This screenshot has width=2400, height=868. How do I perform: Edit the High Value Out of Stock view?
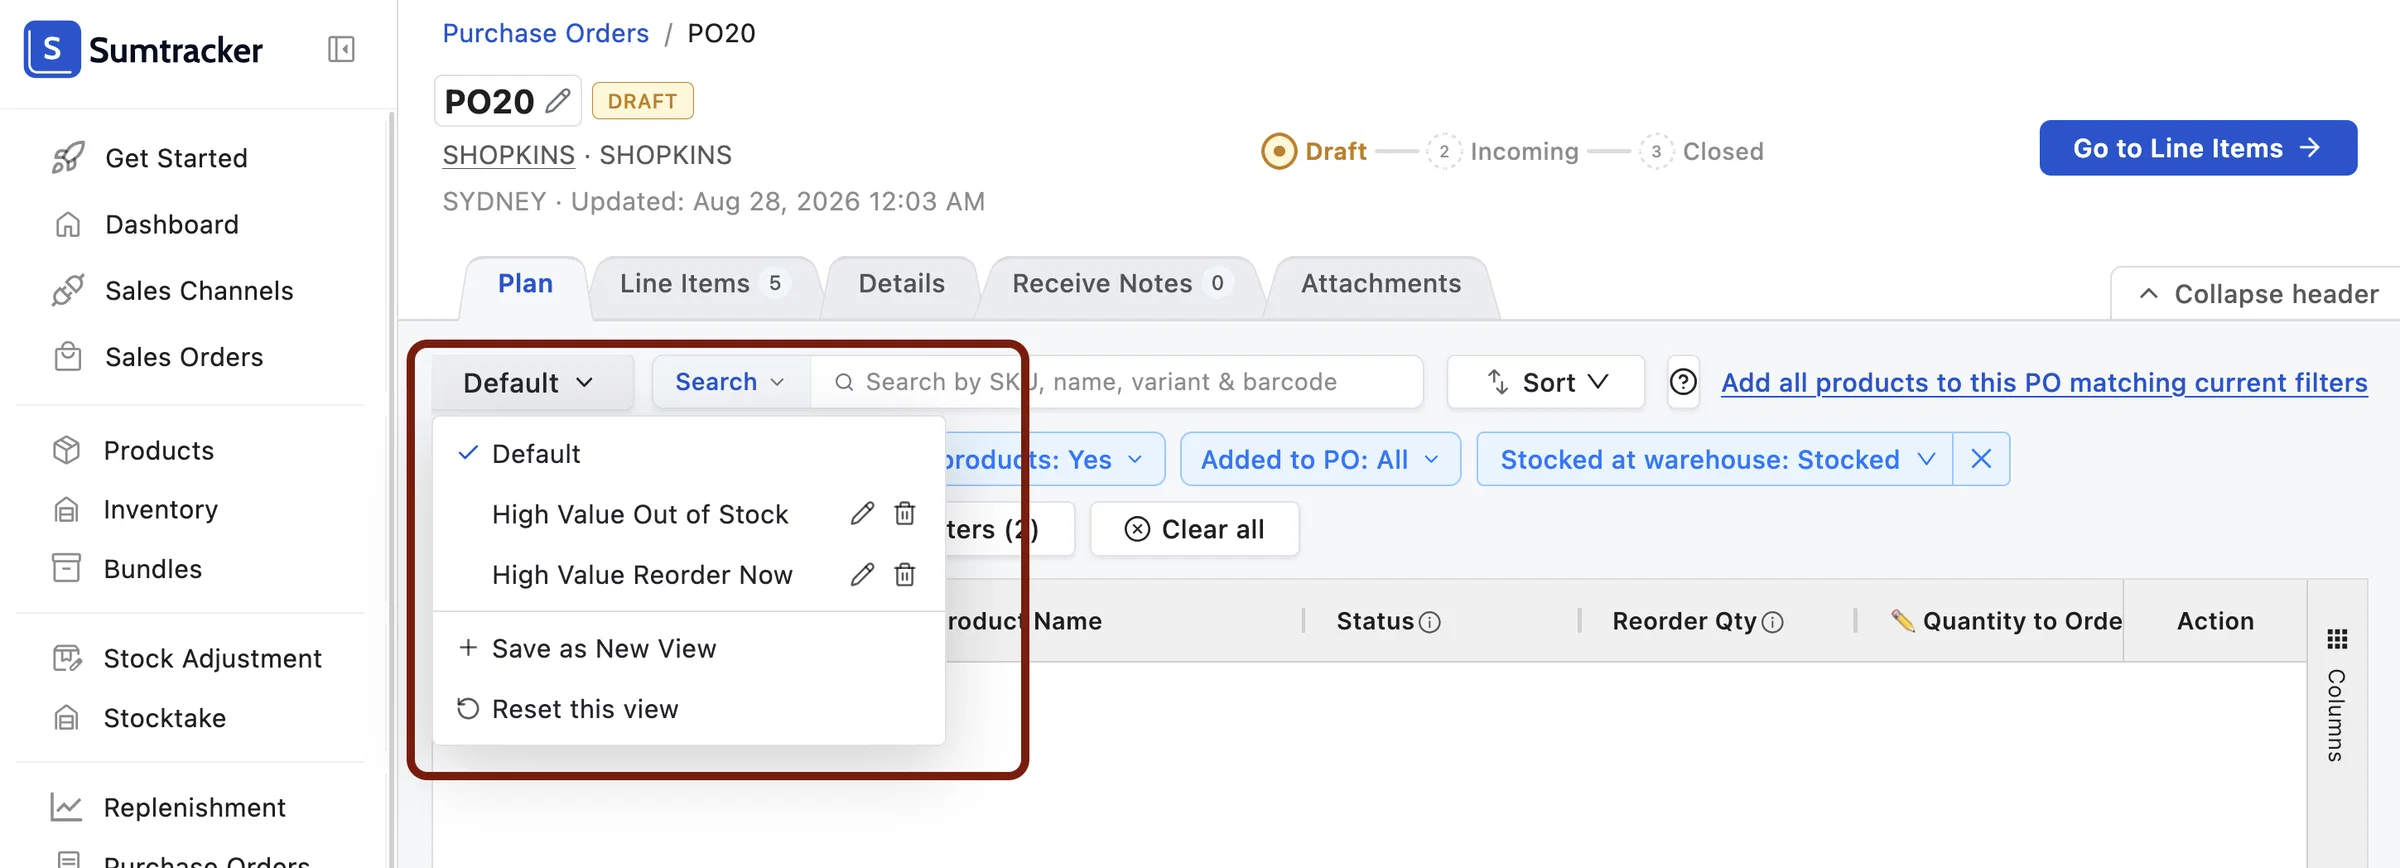[862, 514]
